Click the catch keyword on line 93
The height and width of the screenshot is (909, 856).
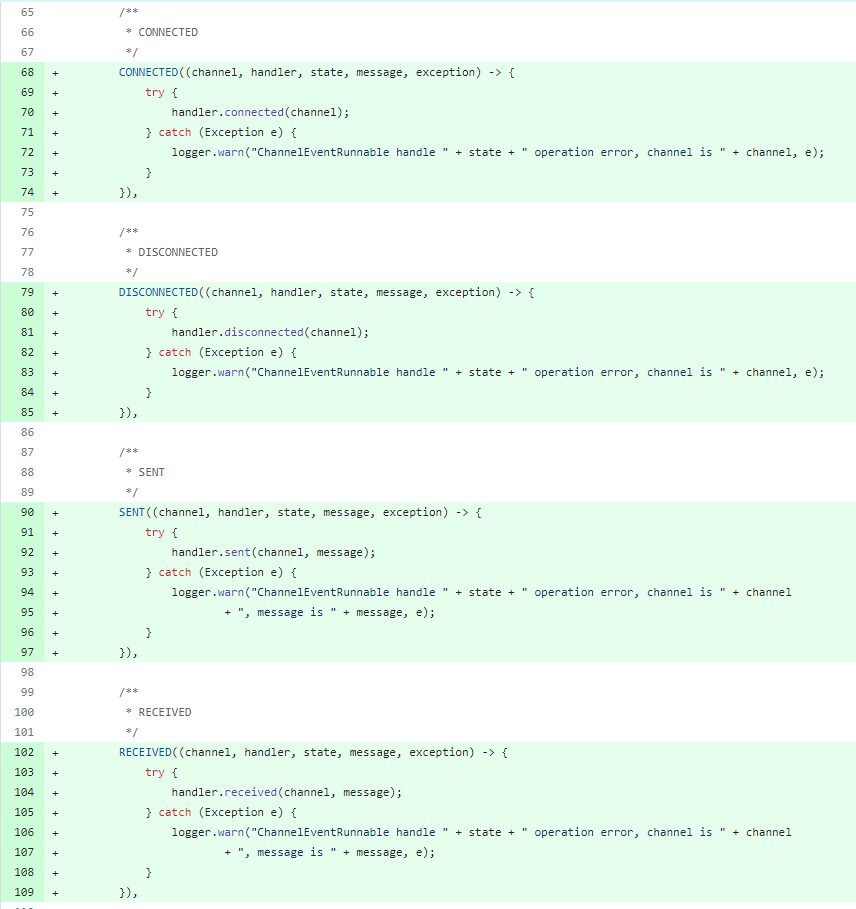(174, 573)
